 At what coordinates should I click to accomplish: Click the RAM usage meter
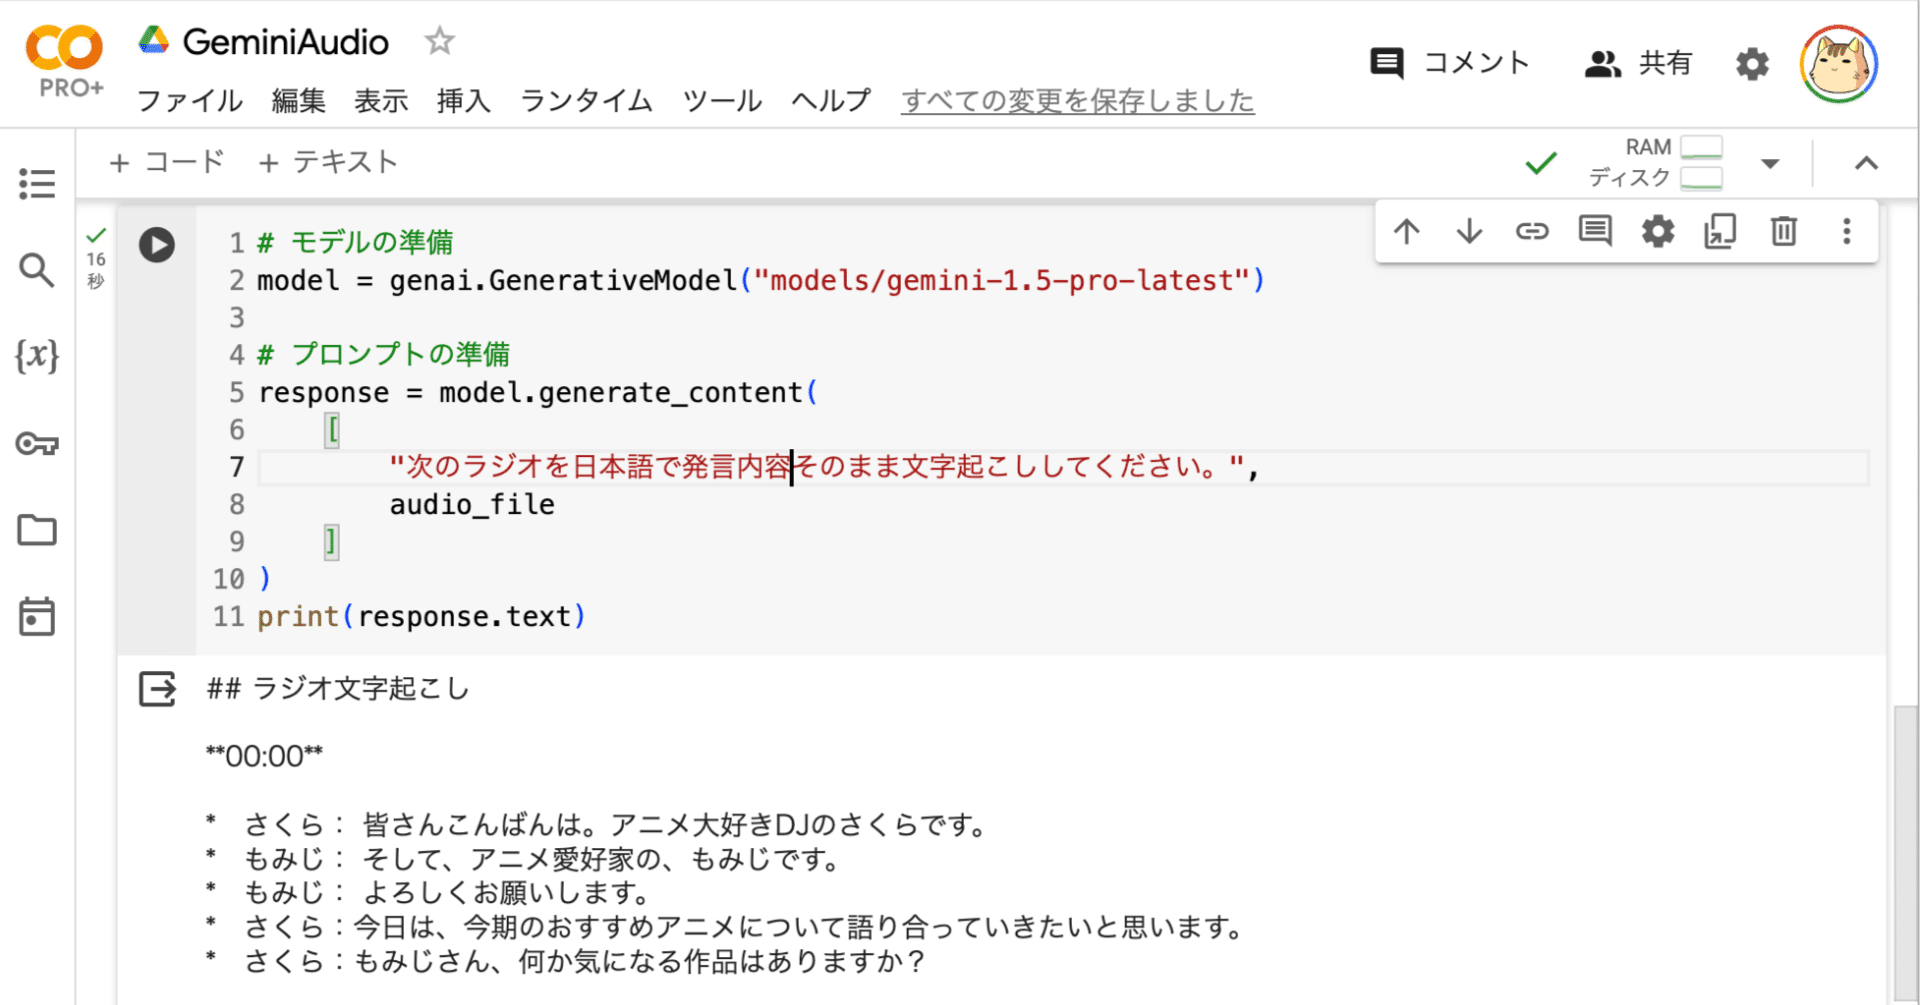click(1701, 147)
